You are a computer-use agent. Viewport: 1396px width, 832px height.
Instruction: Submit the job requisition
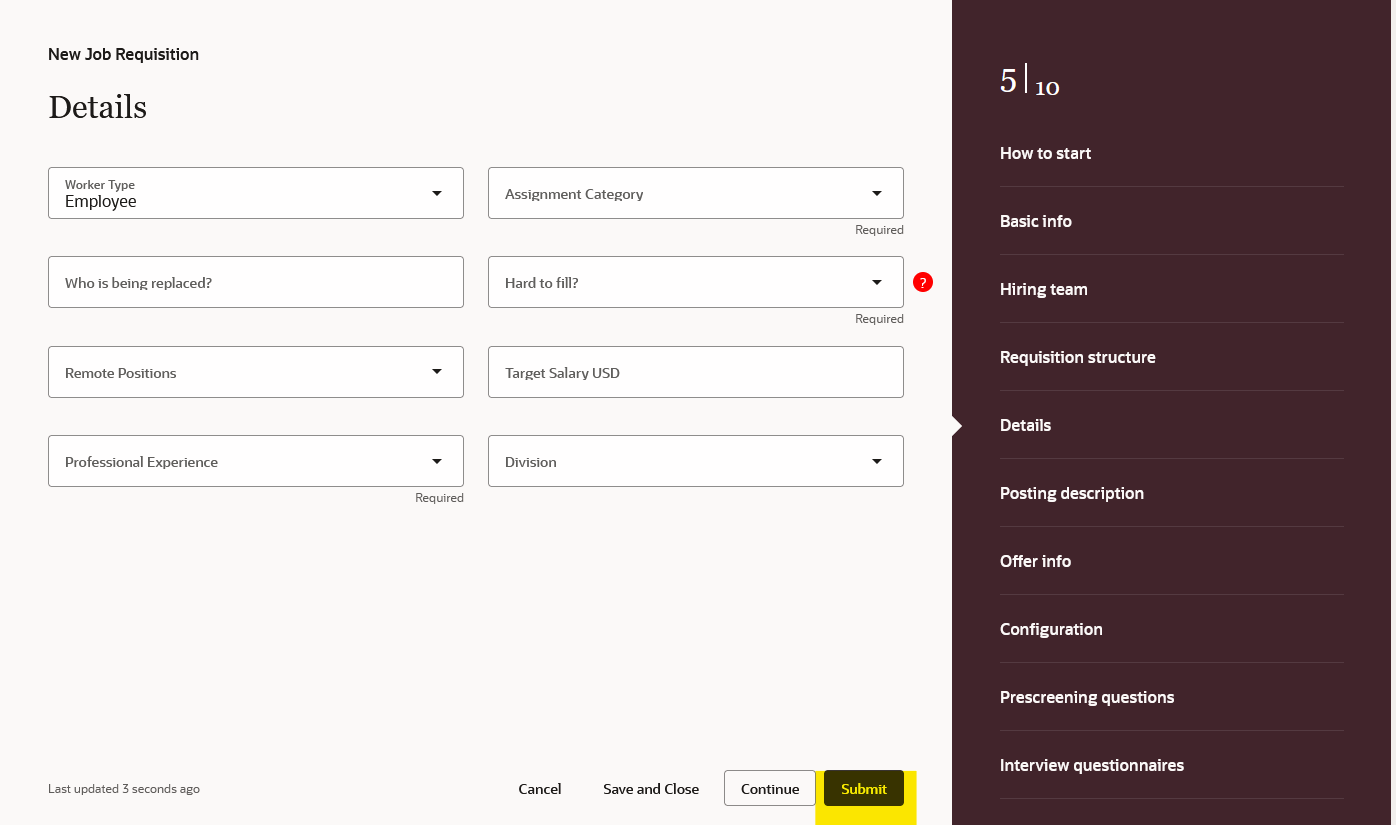pyautogui.click(x=864, y=789)
